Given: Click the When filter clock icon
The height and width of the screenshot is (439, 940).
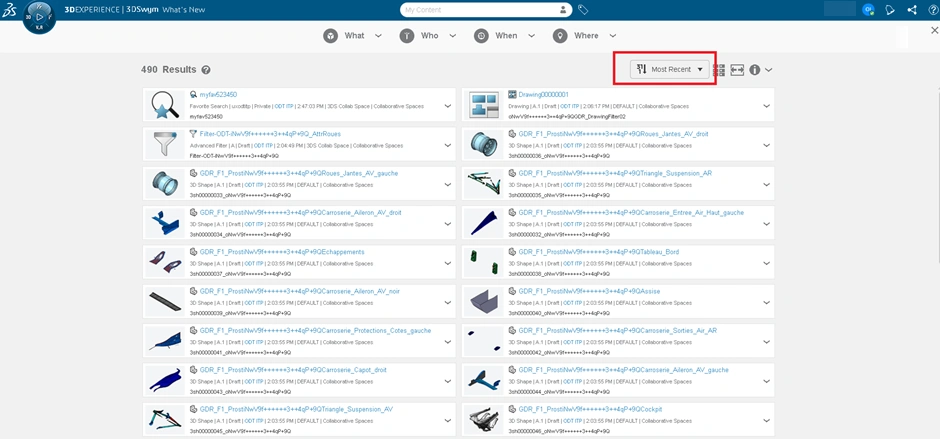Looking at the screenshot, I should [481, 36].
